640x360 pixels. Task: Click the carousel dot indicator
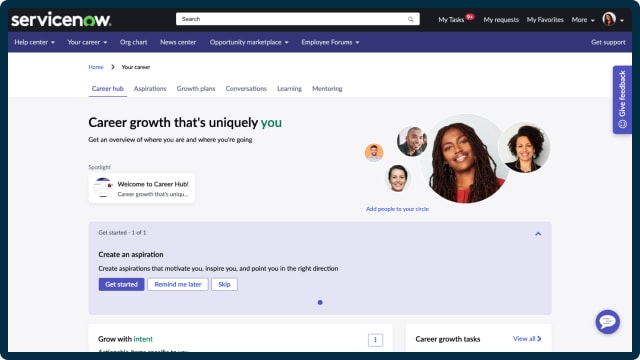[x=320, y=302]
